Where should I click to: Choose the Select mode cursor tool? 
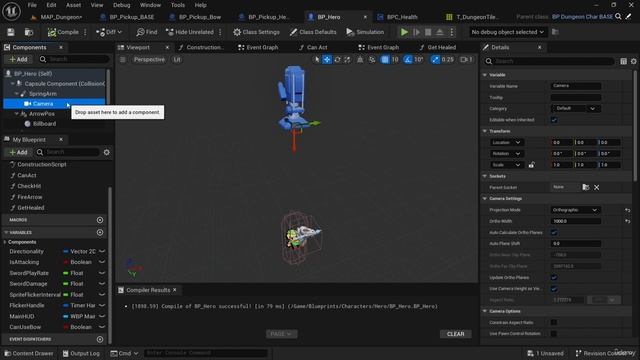point(316,60)
